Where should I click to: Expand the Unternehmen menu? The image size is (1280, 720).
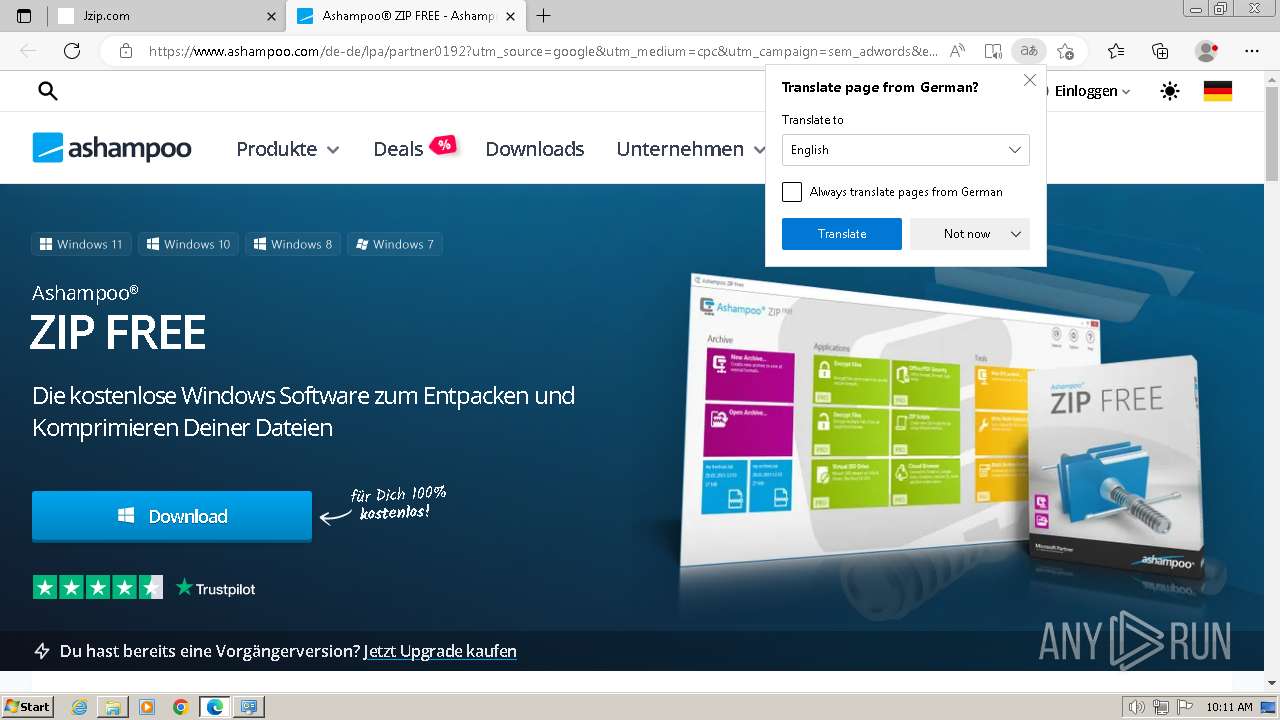(693, 149)
